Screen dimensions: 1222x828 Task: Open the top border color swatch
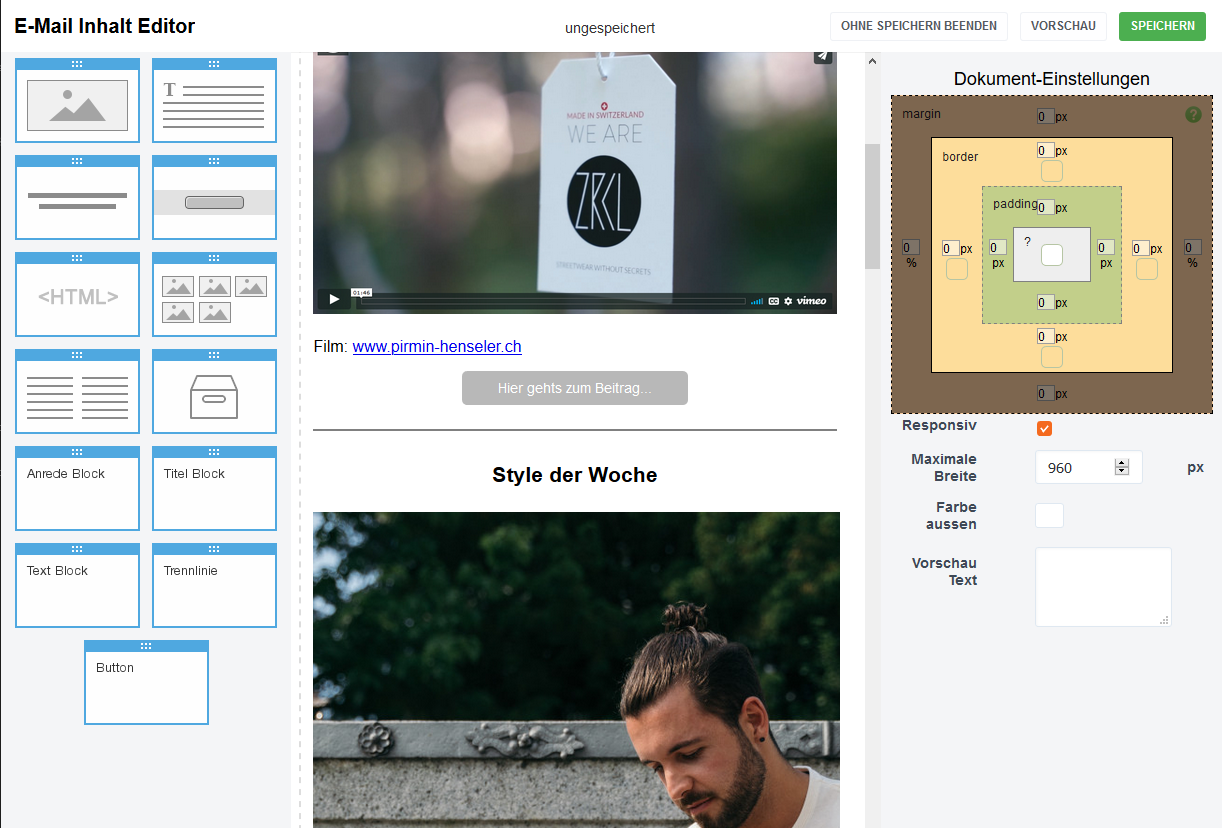tap(1052, 171)
